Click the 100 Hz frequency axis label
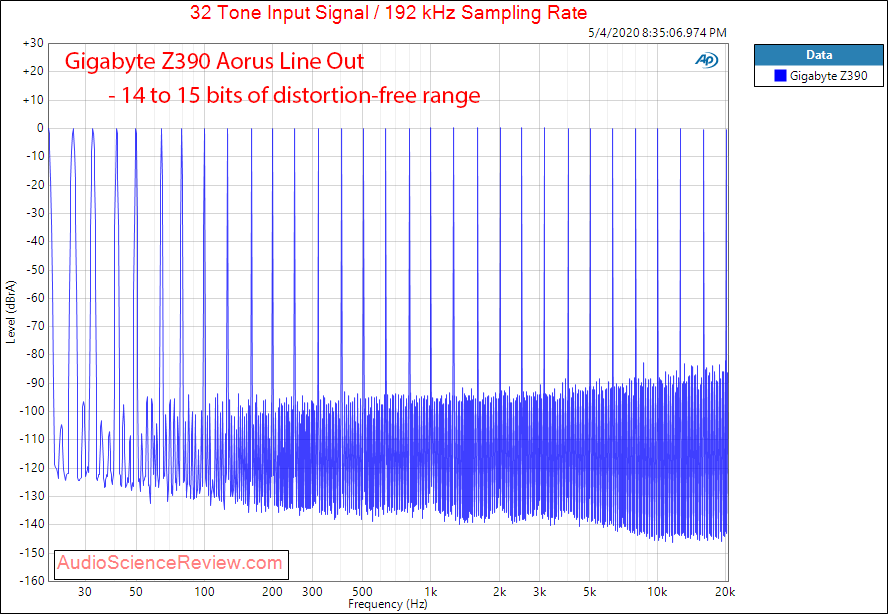Viewport: 888px width, 614px height. (204, 592)
